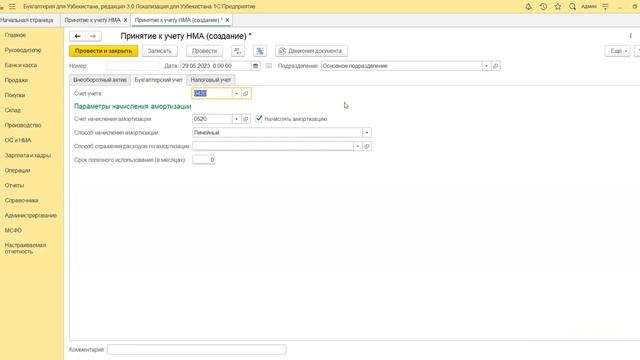Open the Еще dropdown button

pyautogui.click(x=618, y=51)
